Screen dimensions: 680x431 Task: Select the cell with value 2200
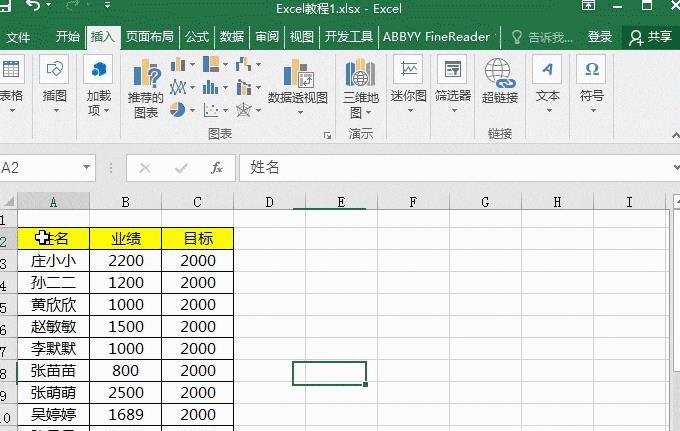pos(125,260)
